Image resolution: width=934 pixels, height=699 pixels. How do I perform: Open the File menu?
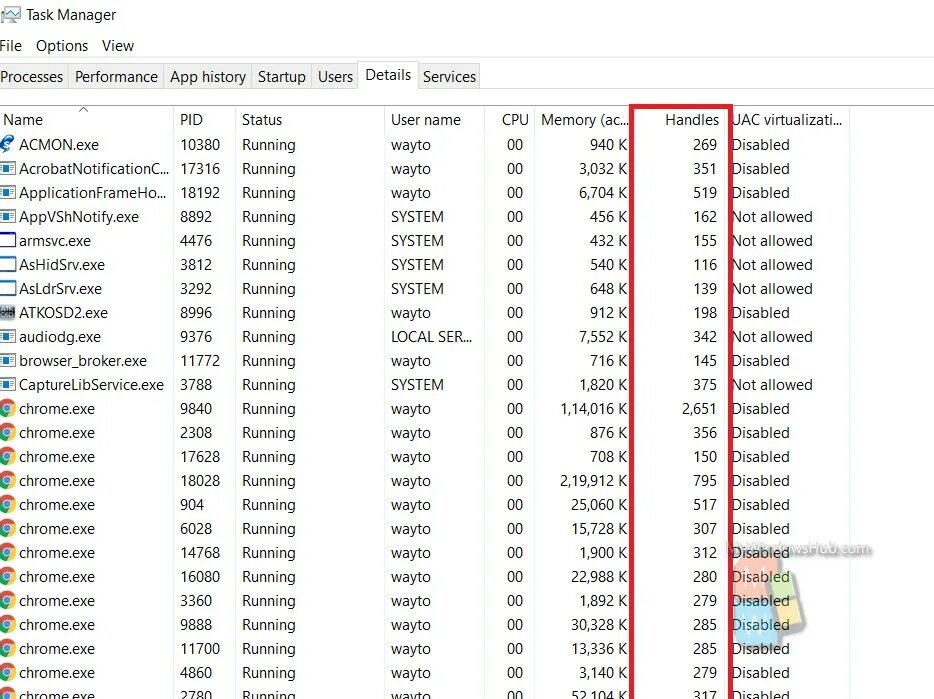pos(11,46)
